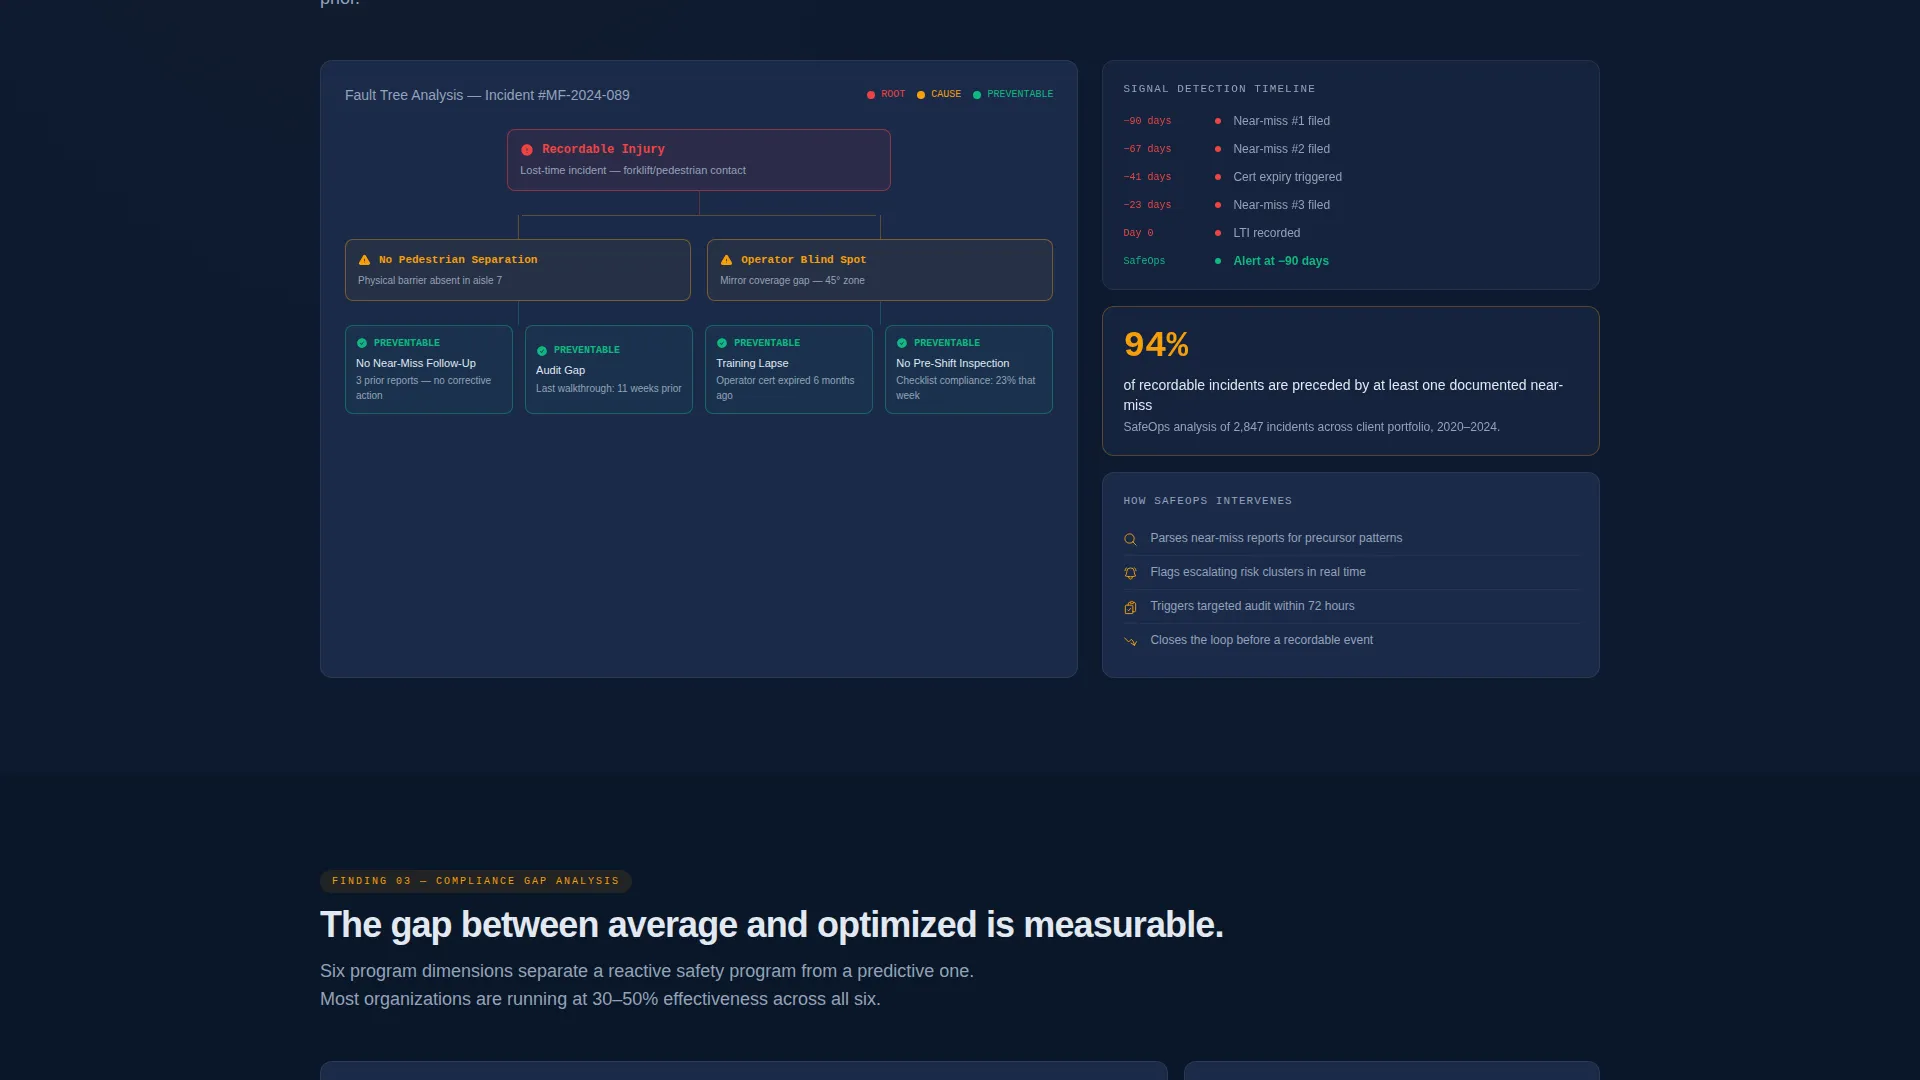Select the Operator Blind Spot cause node
Viewport: 1920px width, 1080px height.
pos(879,270)
